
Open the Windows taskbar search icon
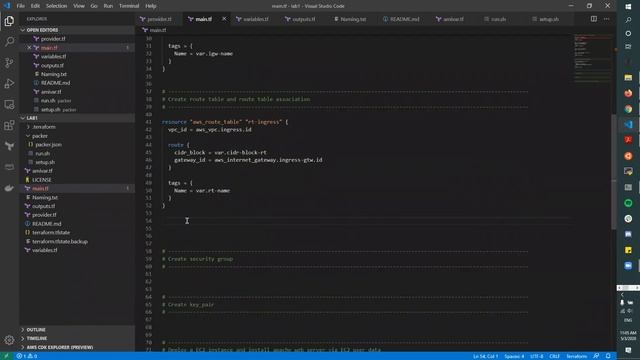pos(628,20)
